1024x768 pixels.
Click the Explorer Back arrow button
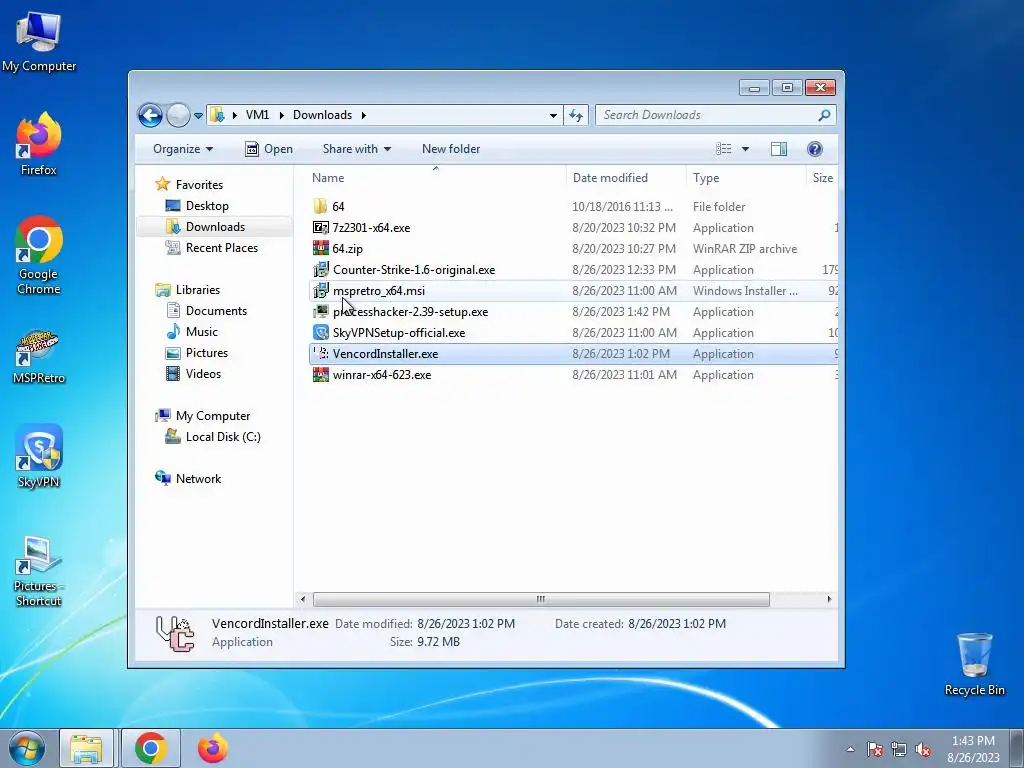pyautogui.click(x=150, y=116)
